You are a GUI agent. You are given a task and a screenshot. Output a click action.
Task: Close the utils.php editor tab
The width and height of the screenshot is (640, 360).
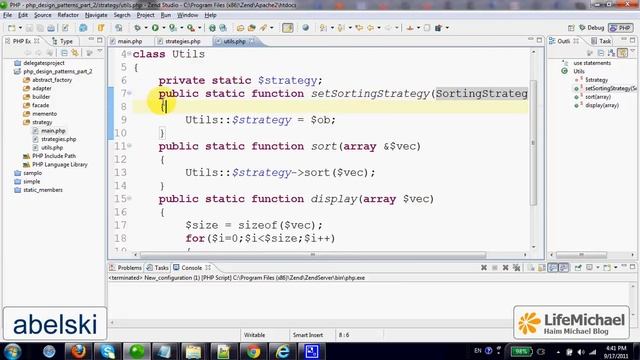click(252, 41)
